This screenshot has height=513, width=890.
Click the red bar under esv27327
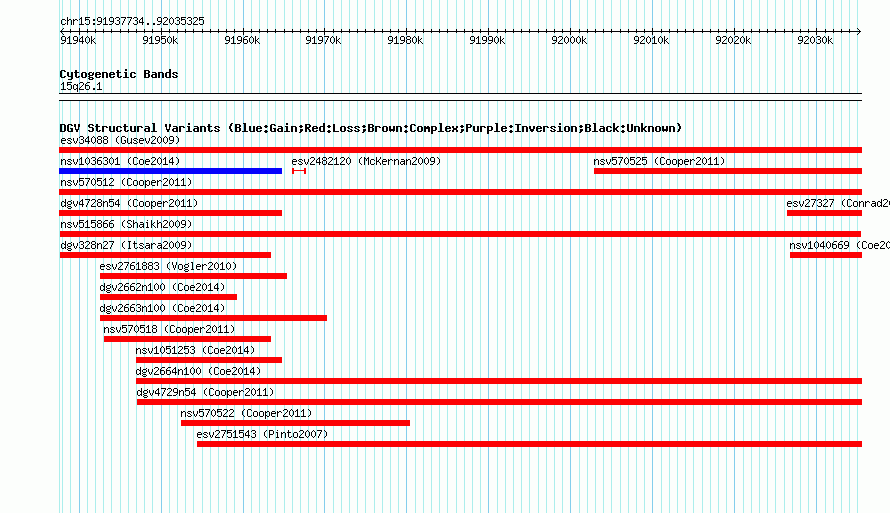(824, 213)
